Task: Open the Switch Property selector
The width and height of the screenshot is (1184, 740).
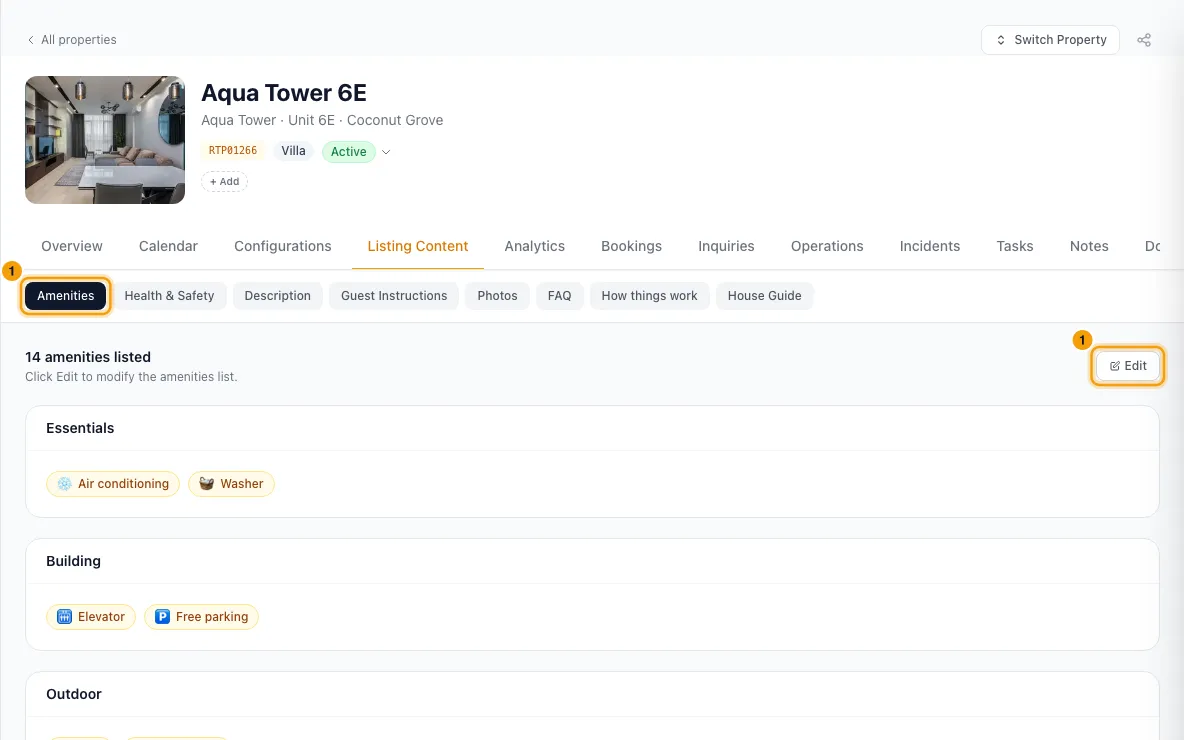Action: [1050, 40]
